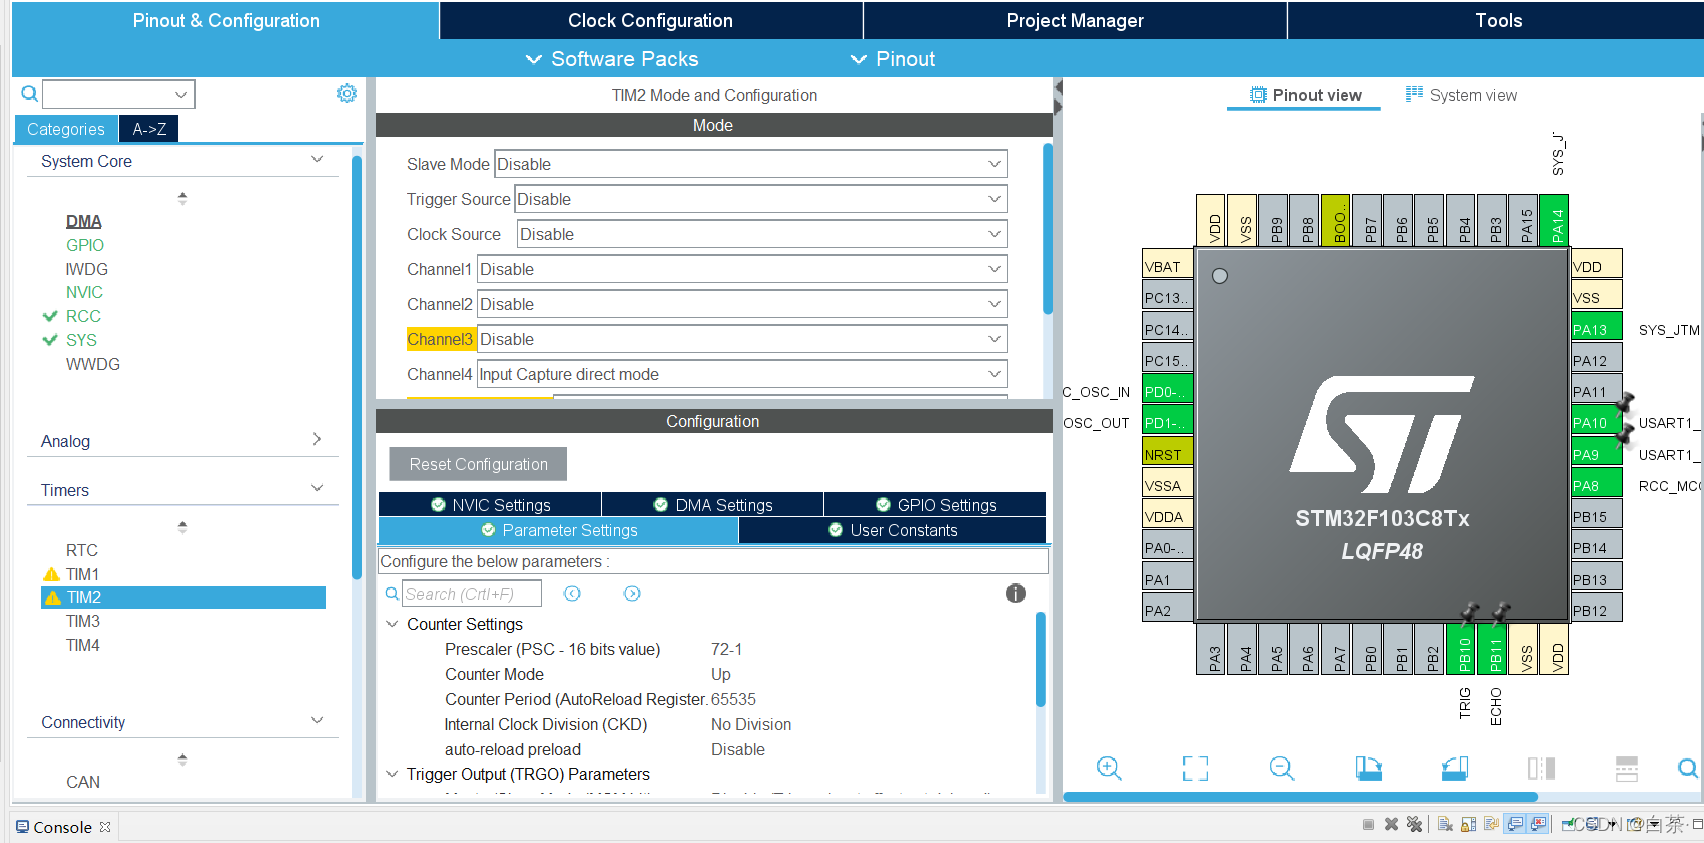Click the Reset Configuration button
Screen dimensions: 1704x843
[478, 464]
